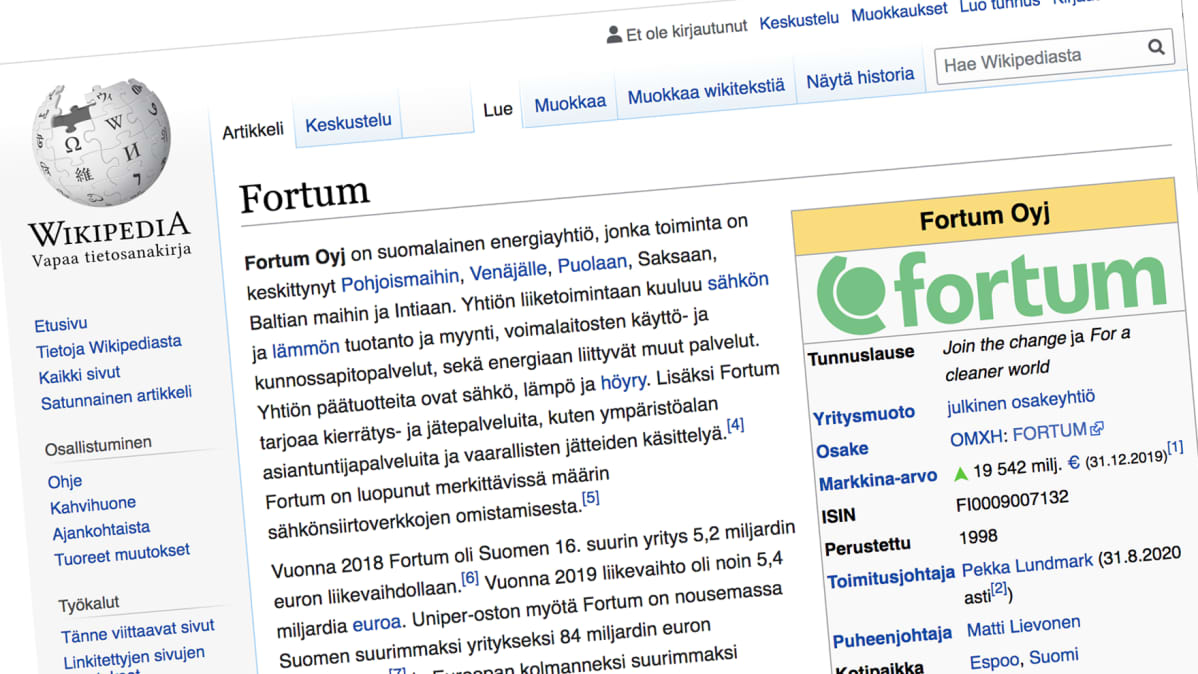Open infobox footnote [2]
The image size is (1198, 674).
[1000, 589]
